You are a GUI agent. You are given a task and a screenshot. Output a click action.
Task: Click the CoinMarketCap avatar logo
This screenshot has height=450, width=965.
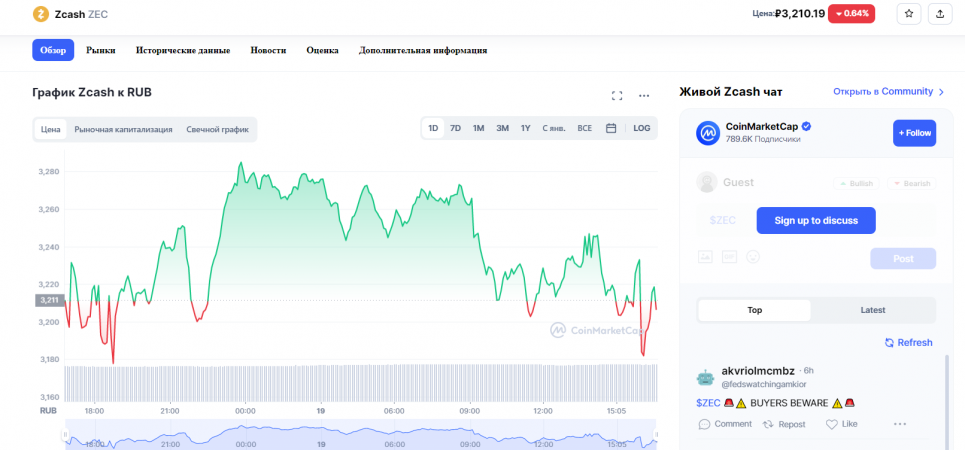708,133
